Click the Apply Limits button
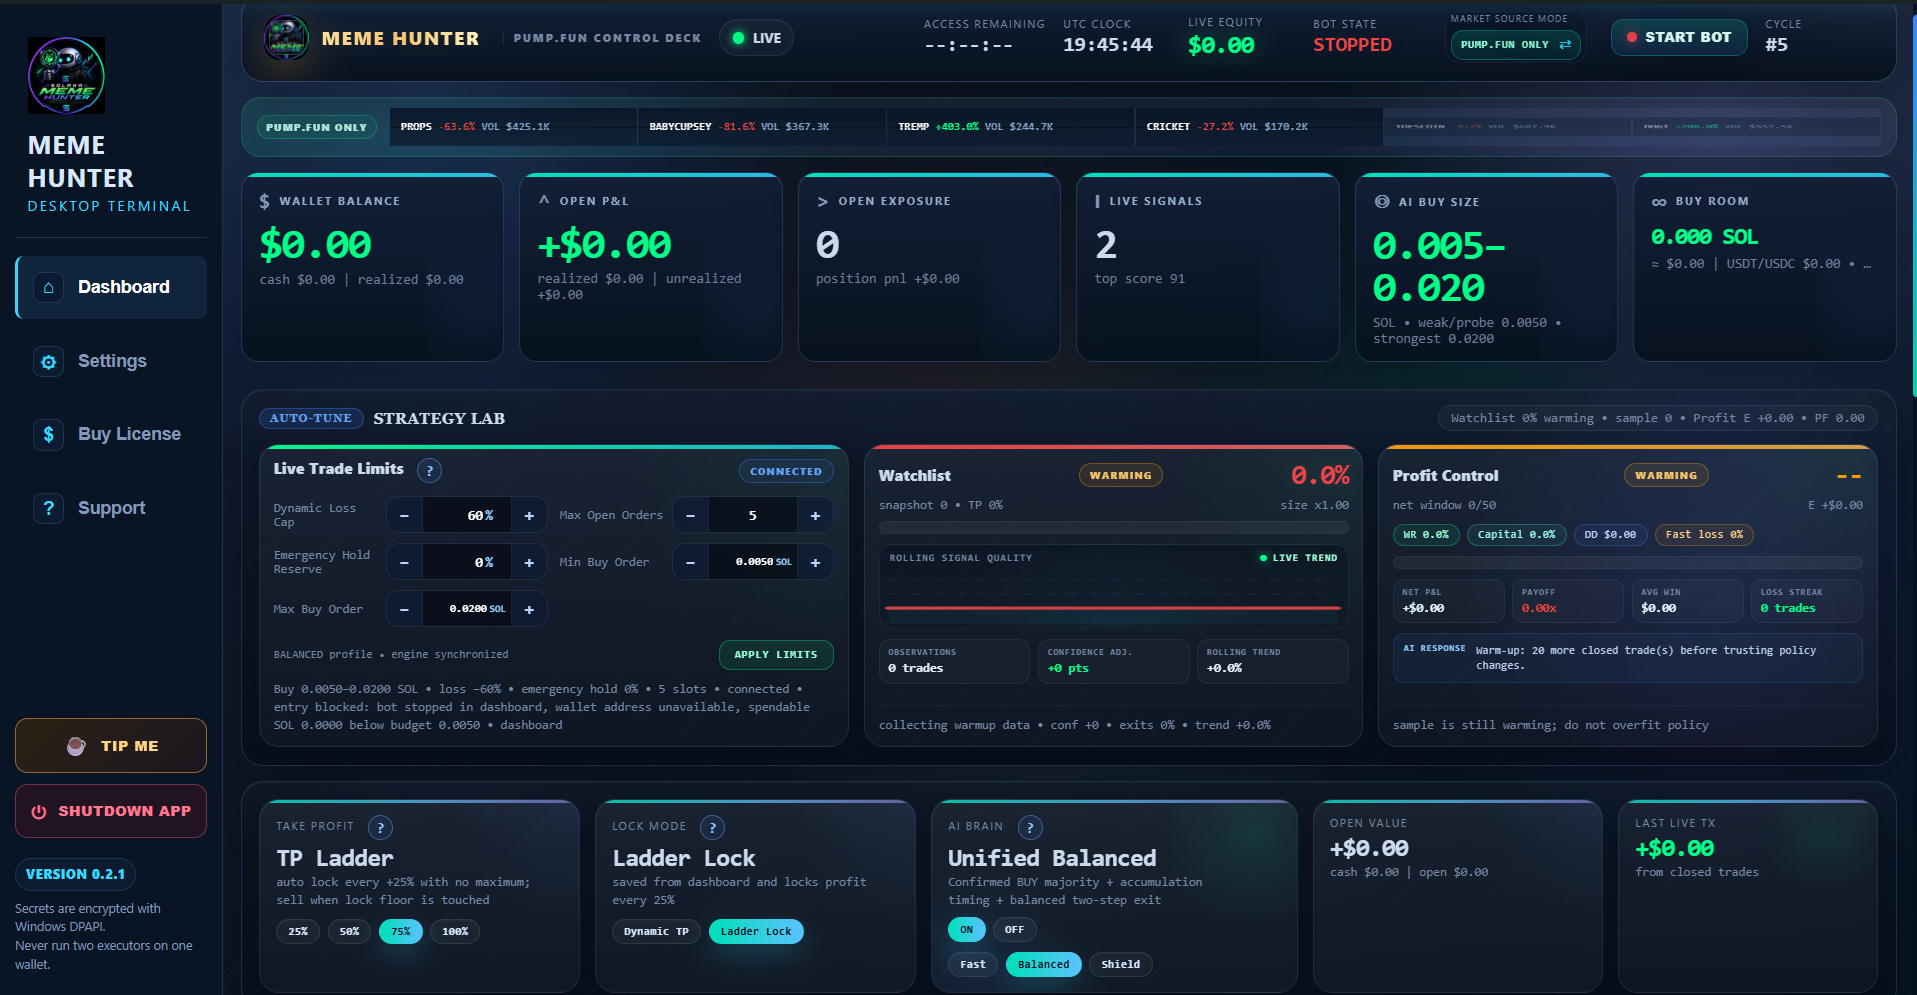The width and height of the screenshot is (1917, 995). (776, 655)
